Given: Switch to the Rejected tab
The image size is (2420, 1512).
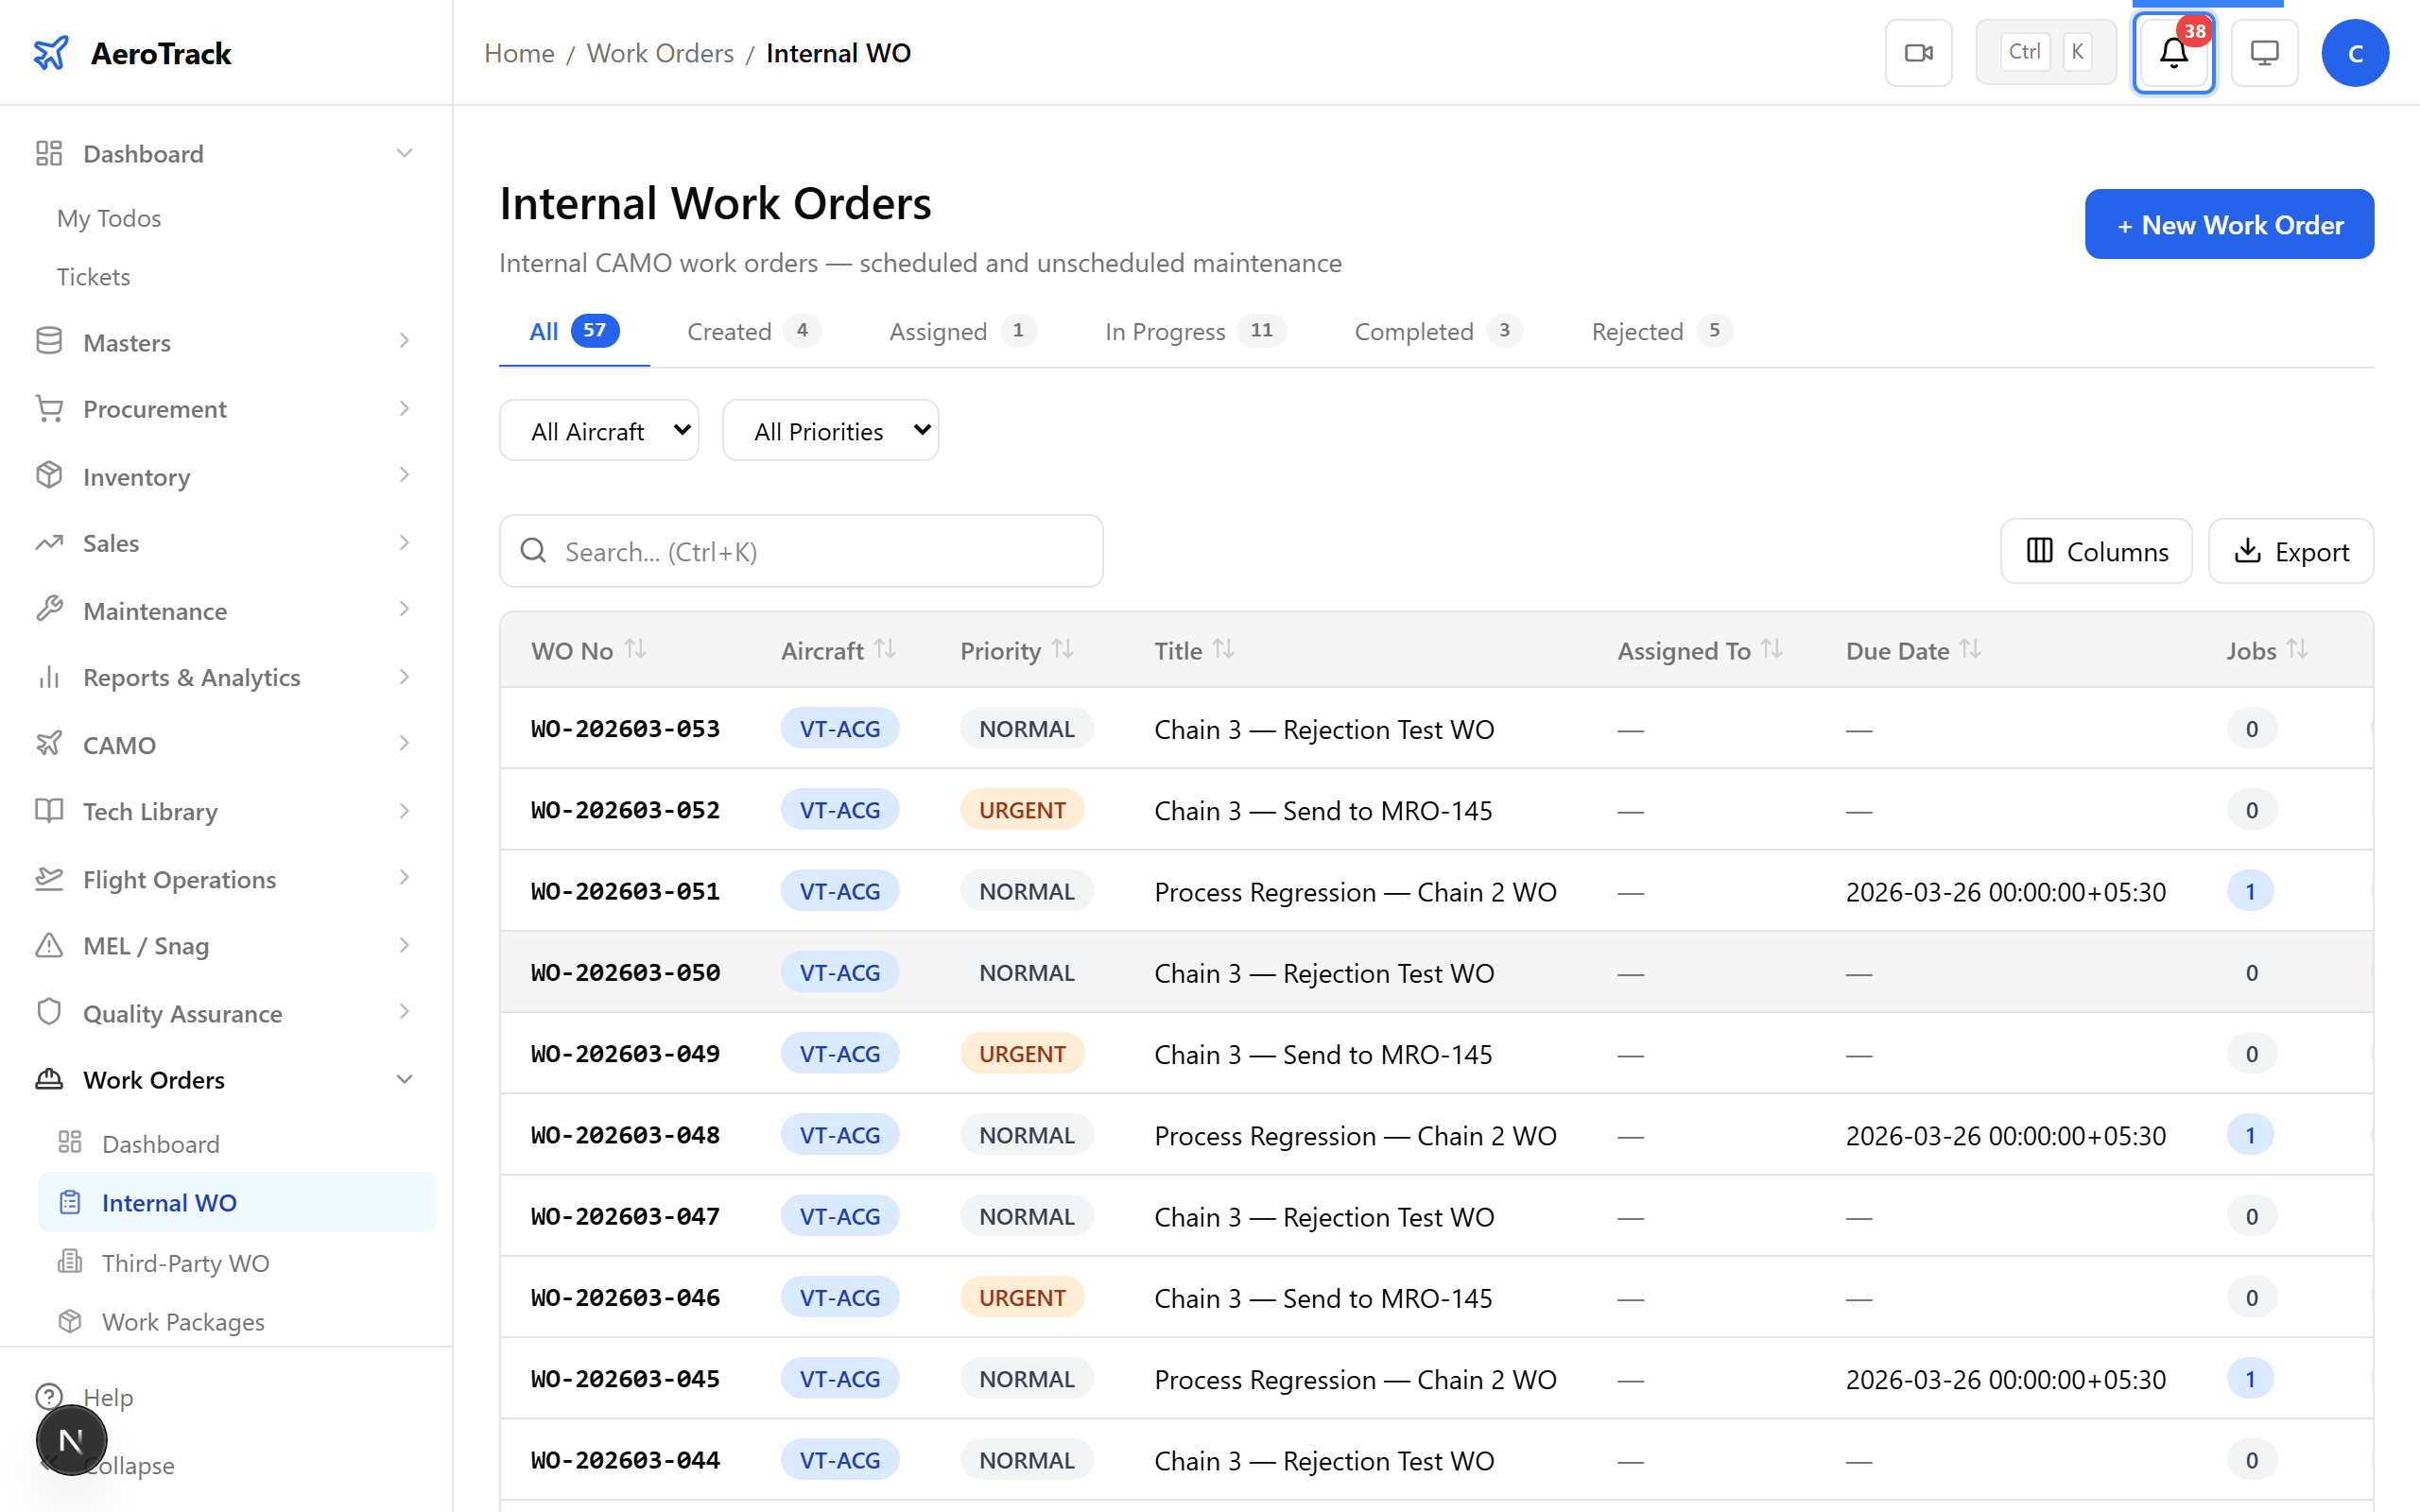Looking at the screenshot, I should click(1658, 331).
